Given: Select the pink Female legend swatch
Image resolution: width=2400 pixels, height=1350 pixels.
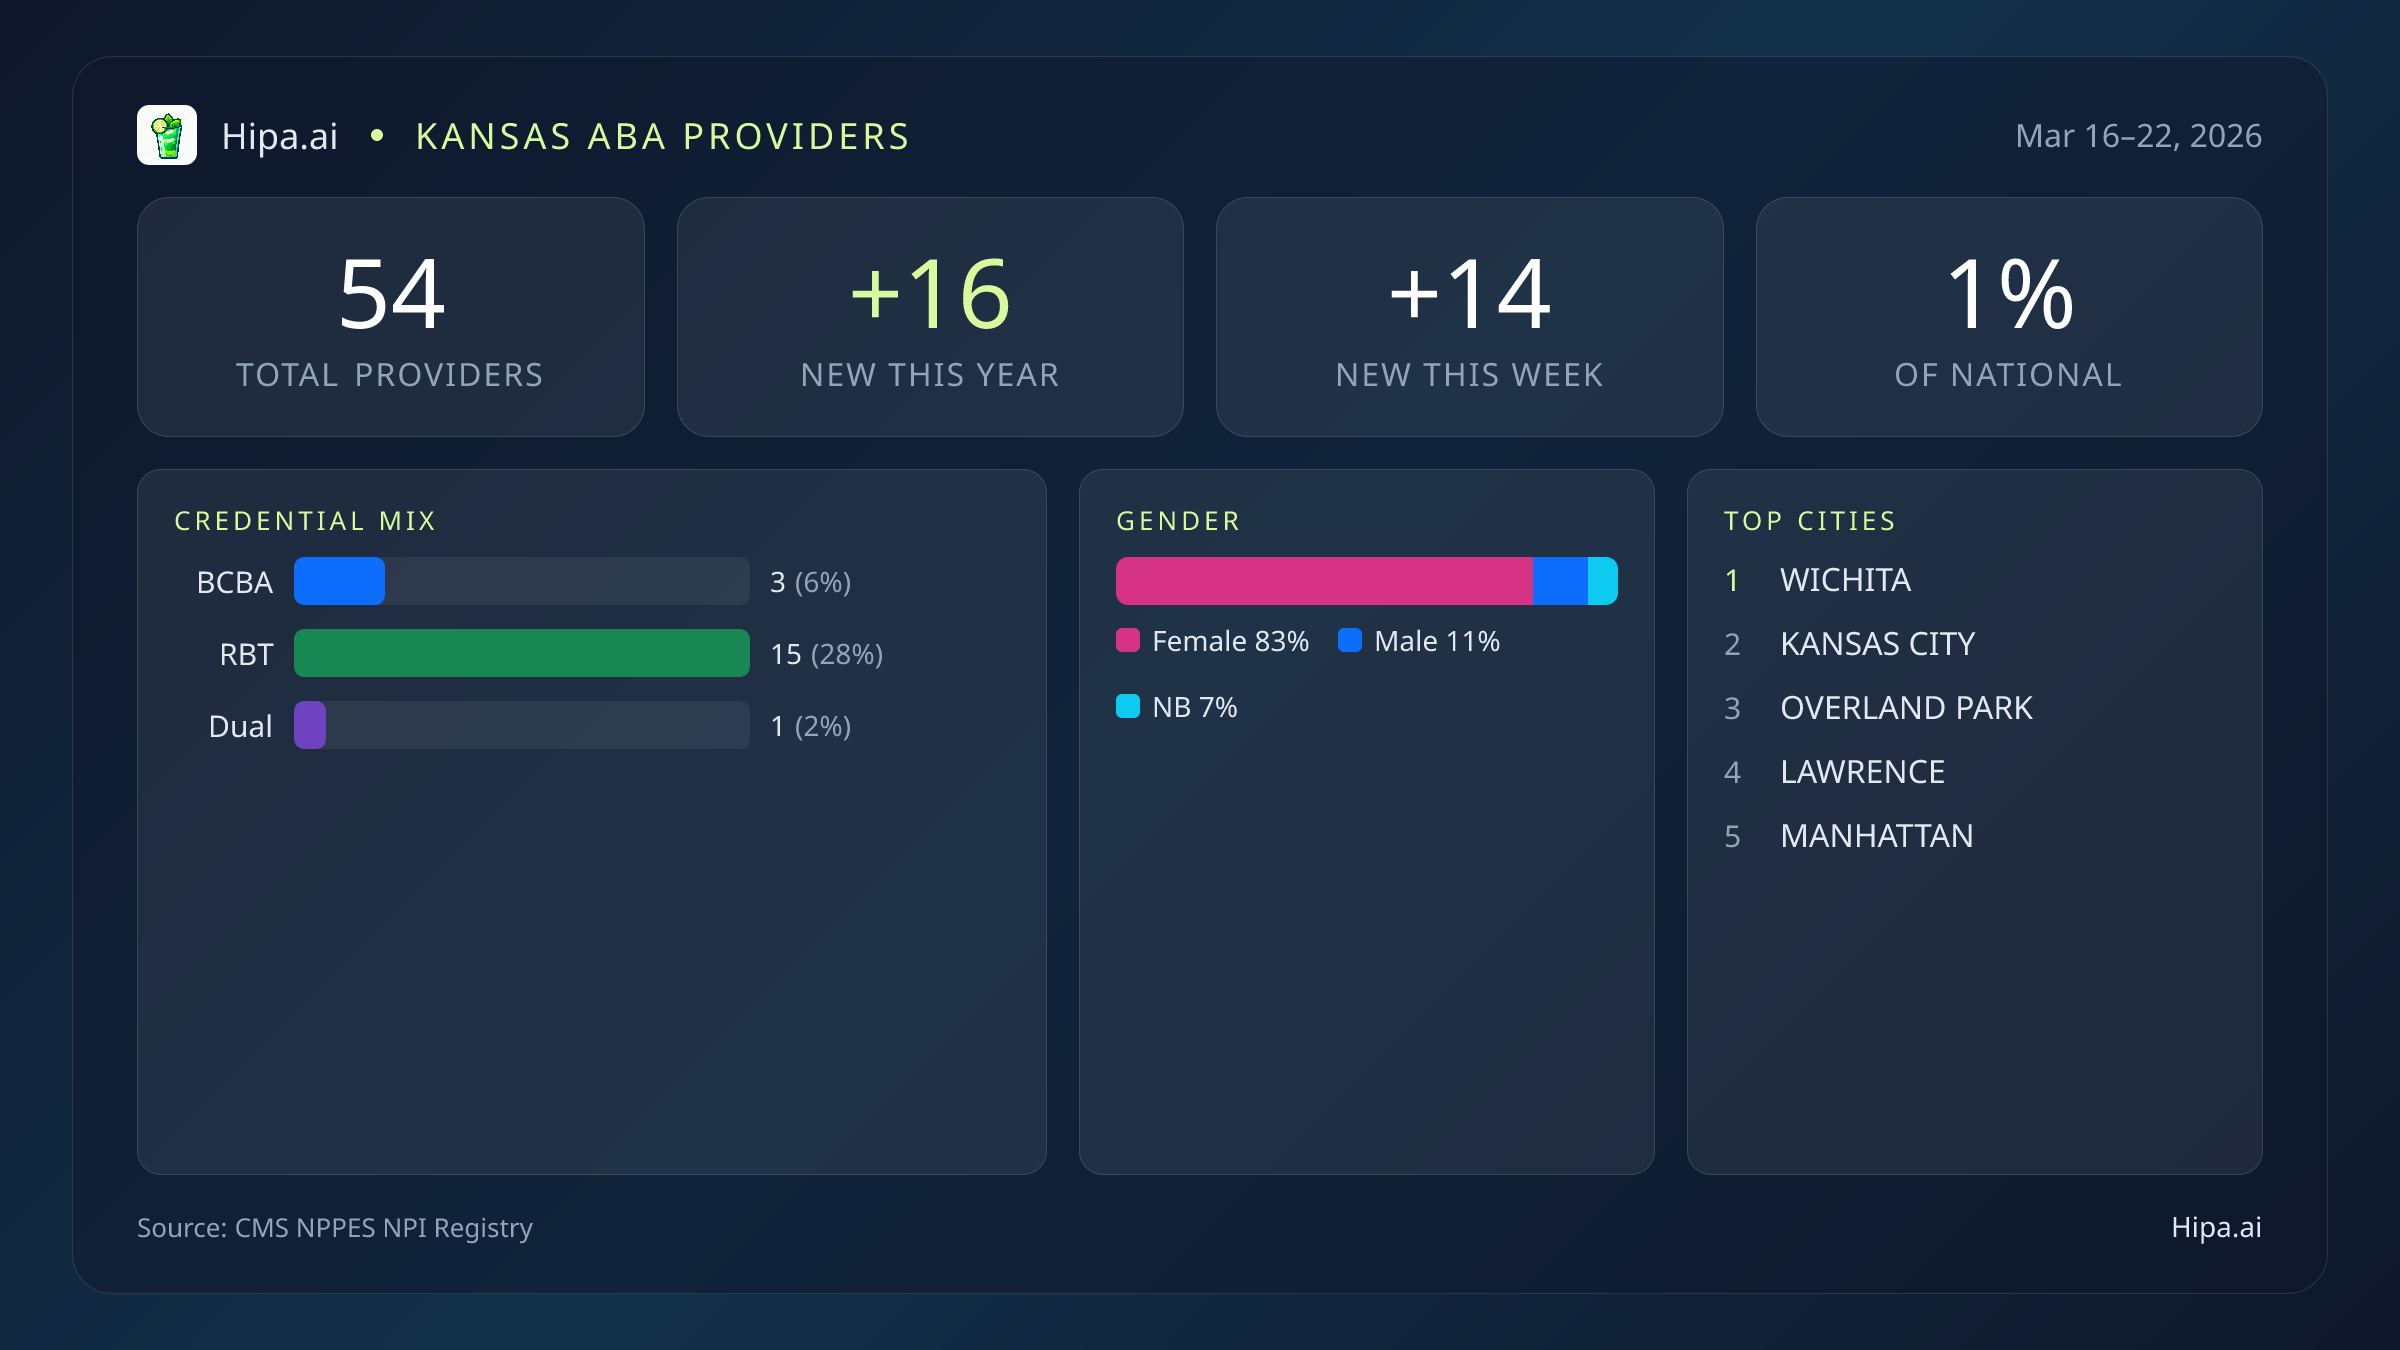Looking at the screenshot, I should (1129, 640).
